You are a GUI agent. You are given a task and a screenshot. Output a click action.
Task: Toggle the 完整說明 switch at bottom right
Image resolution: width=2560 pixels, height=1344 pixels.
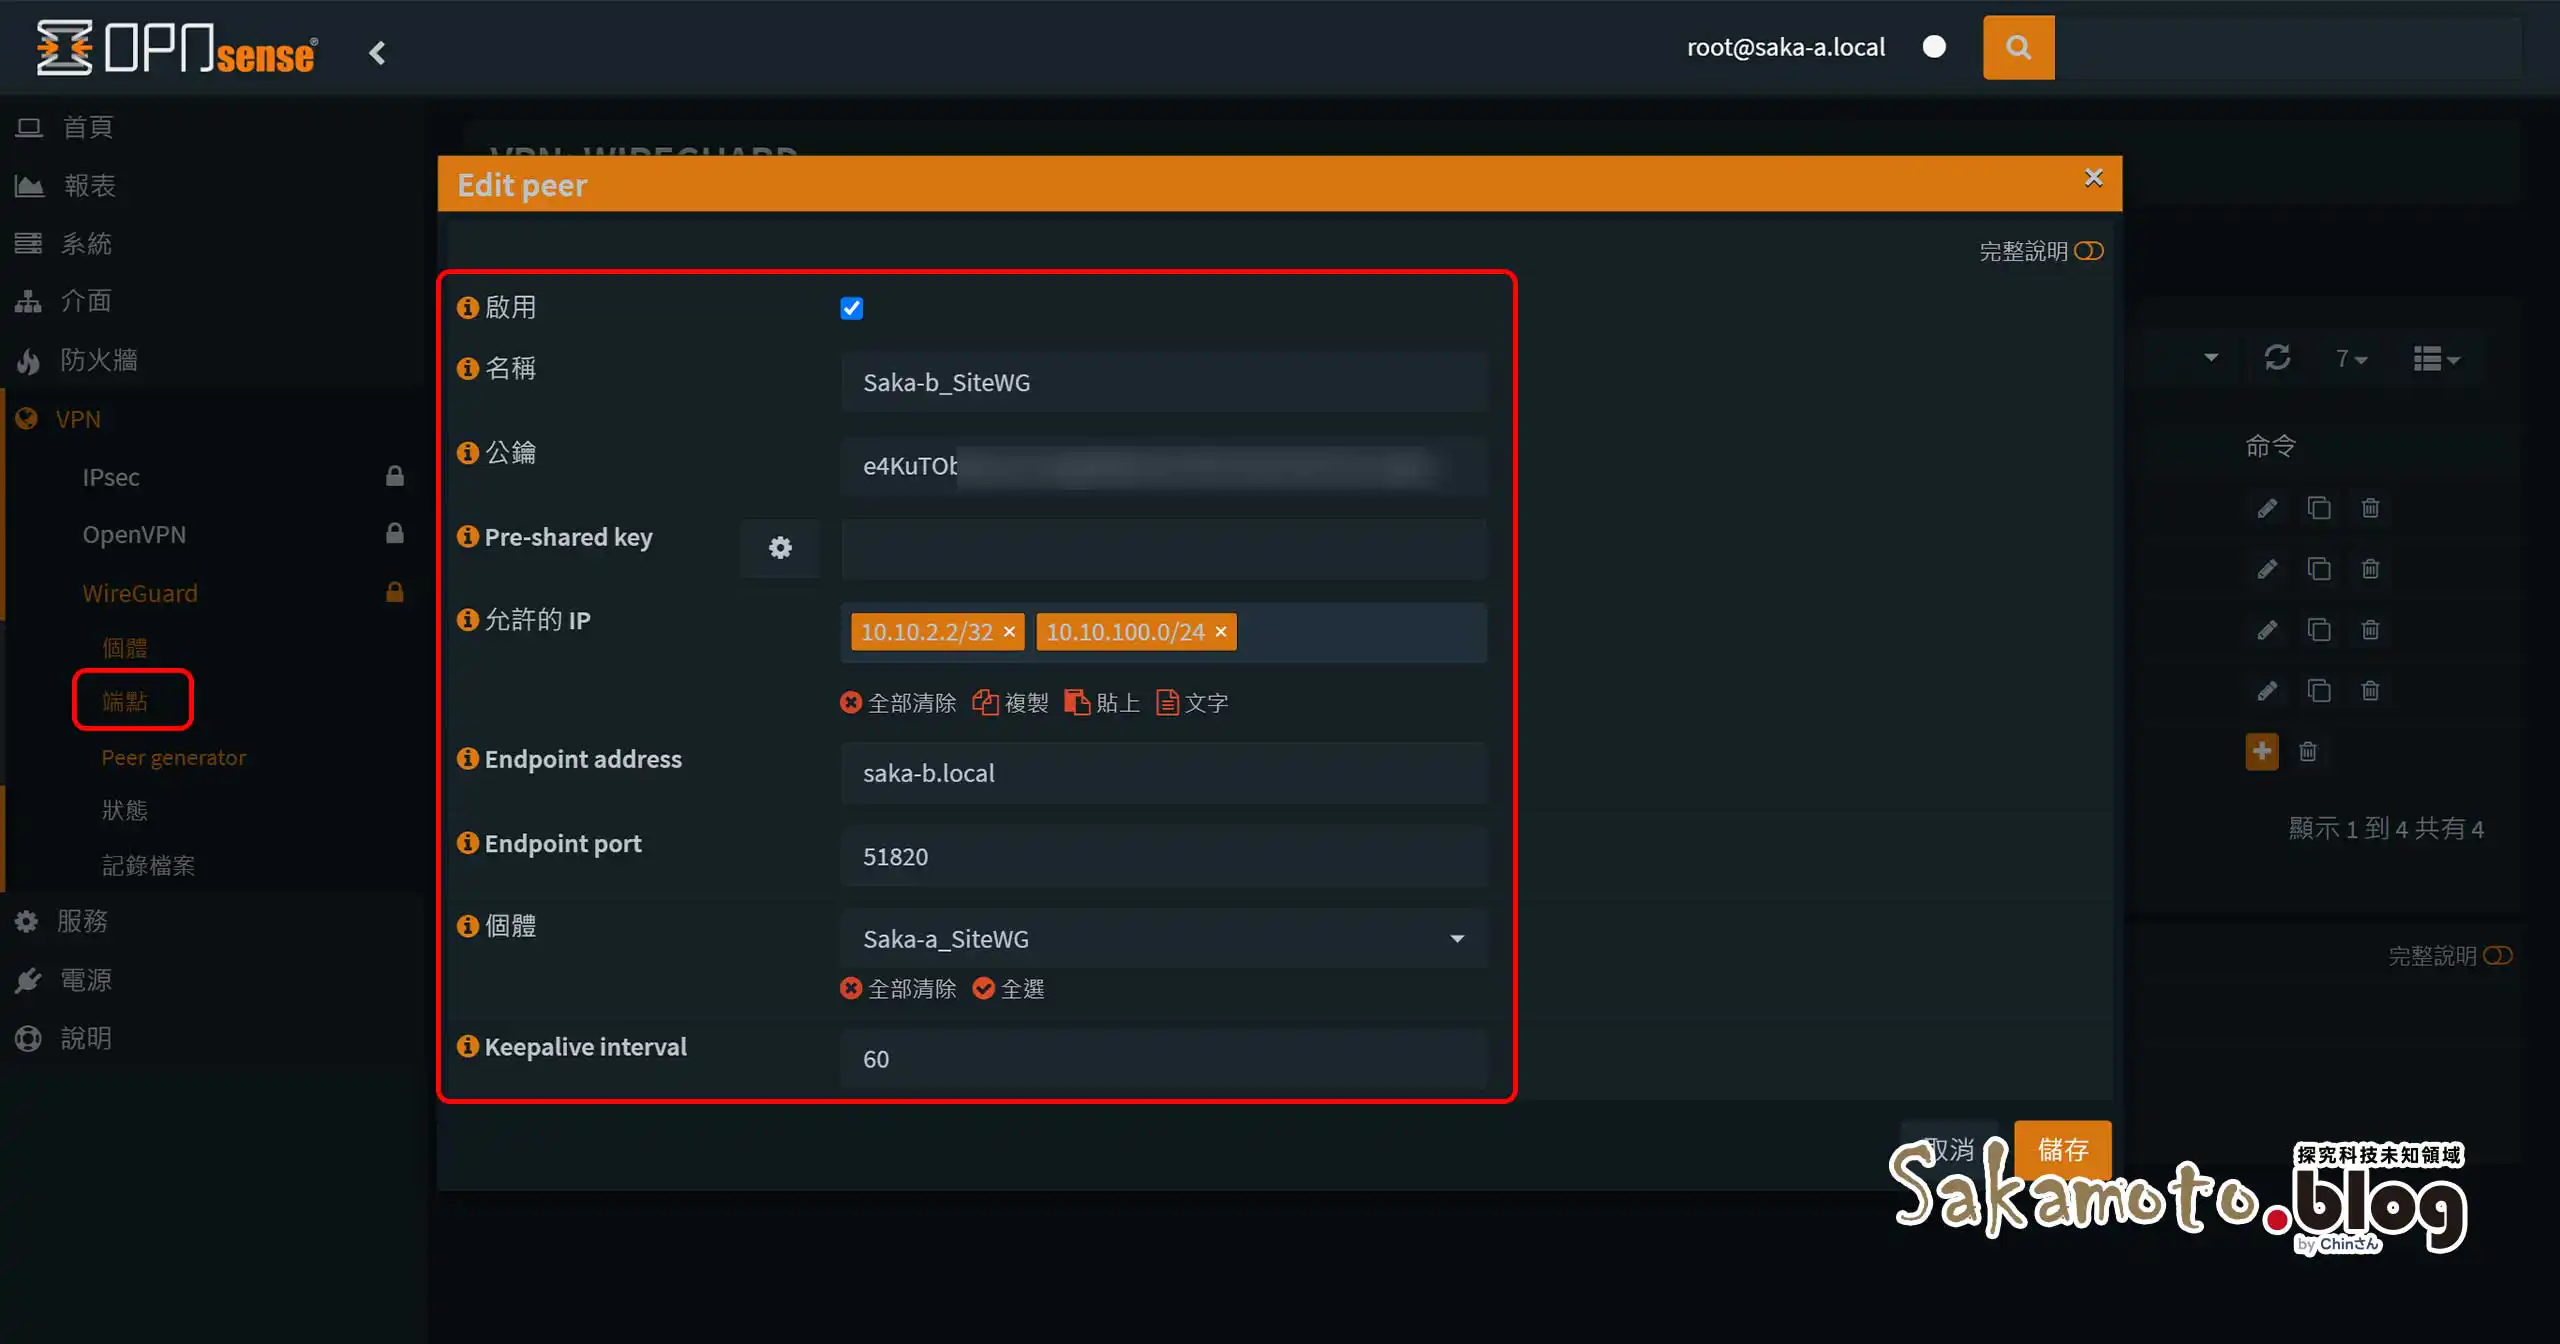[2497, 955]
